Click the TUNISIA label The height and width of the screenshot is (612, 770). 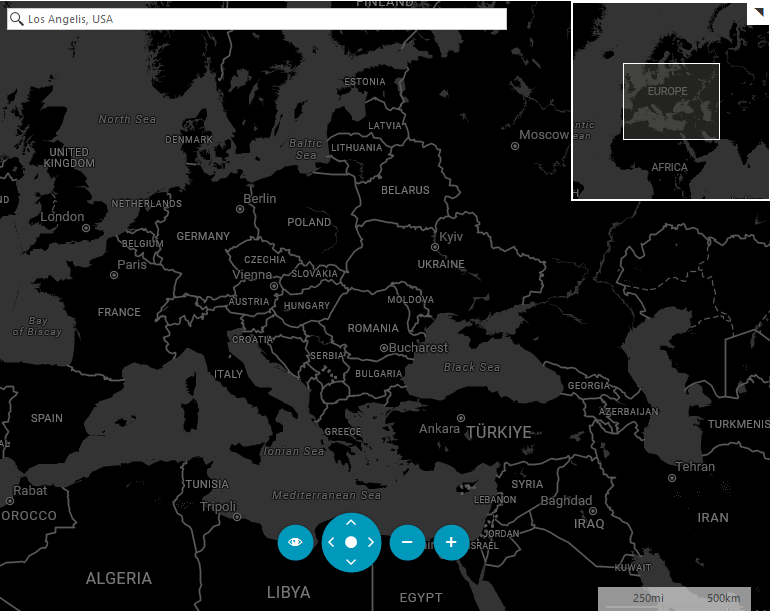pos(207,484)
